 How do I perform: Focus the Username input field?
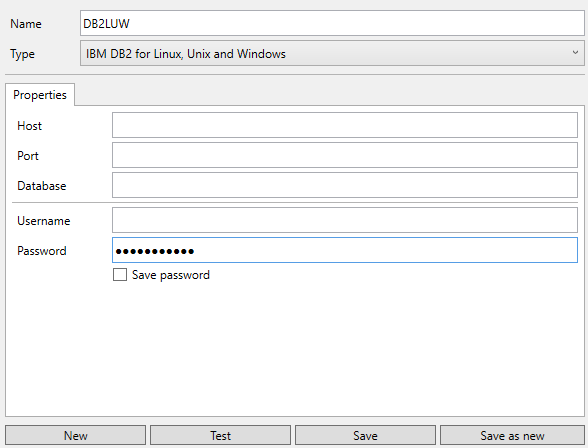(x=345, y=220)
